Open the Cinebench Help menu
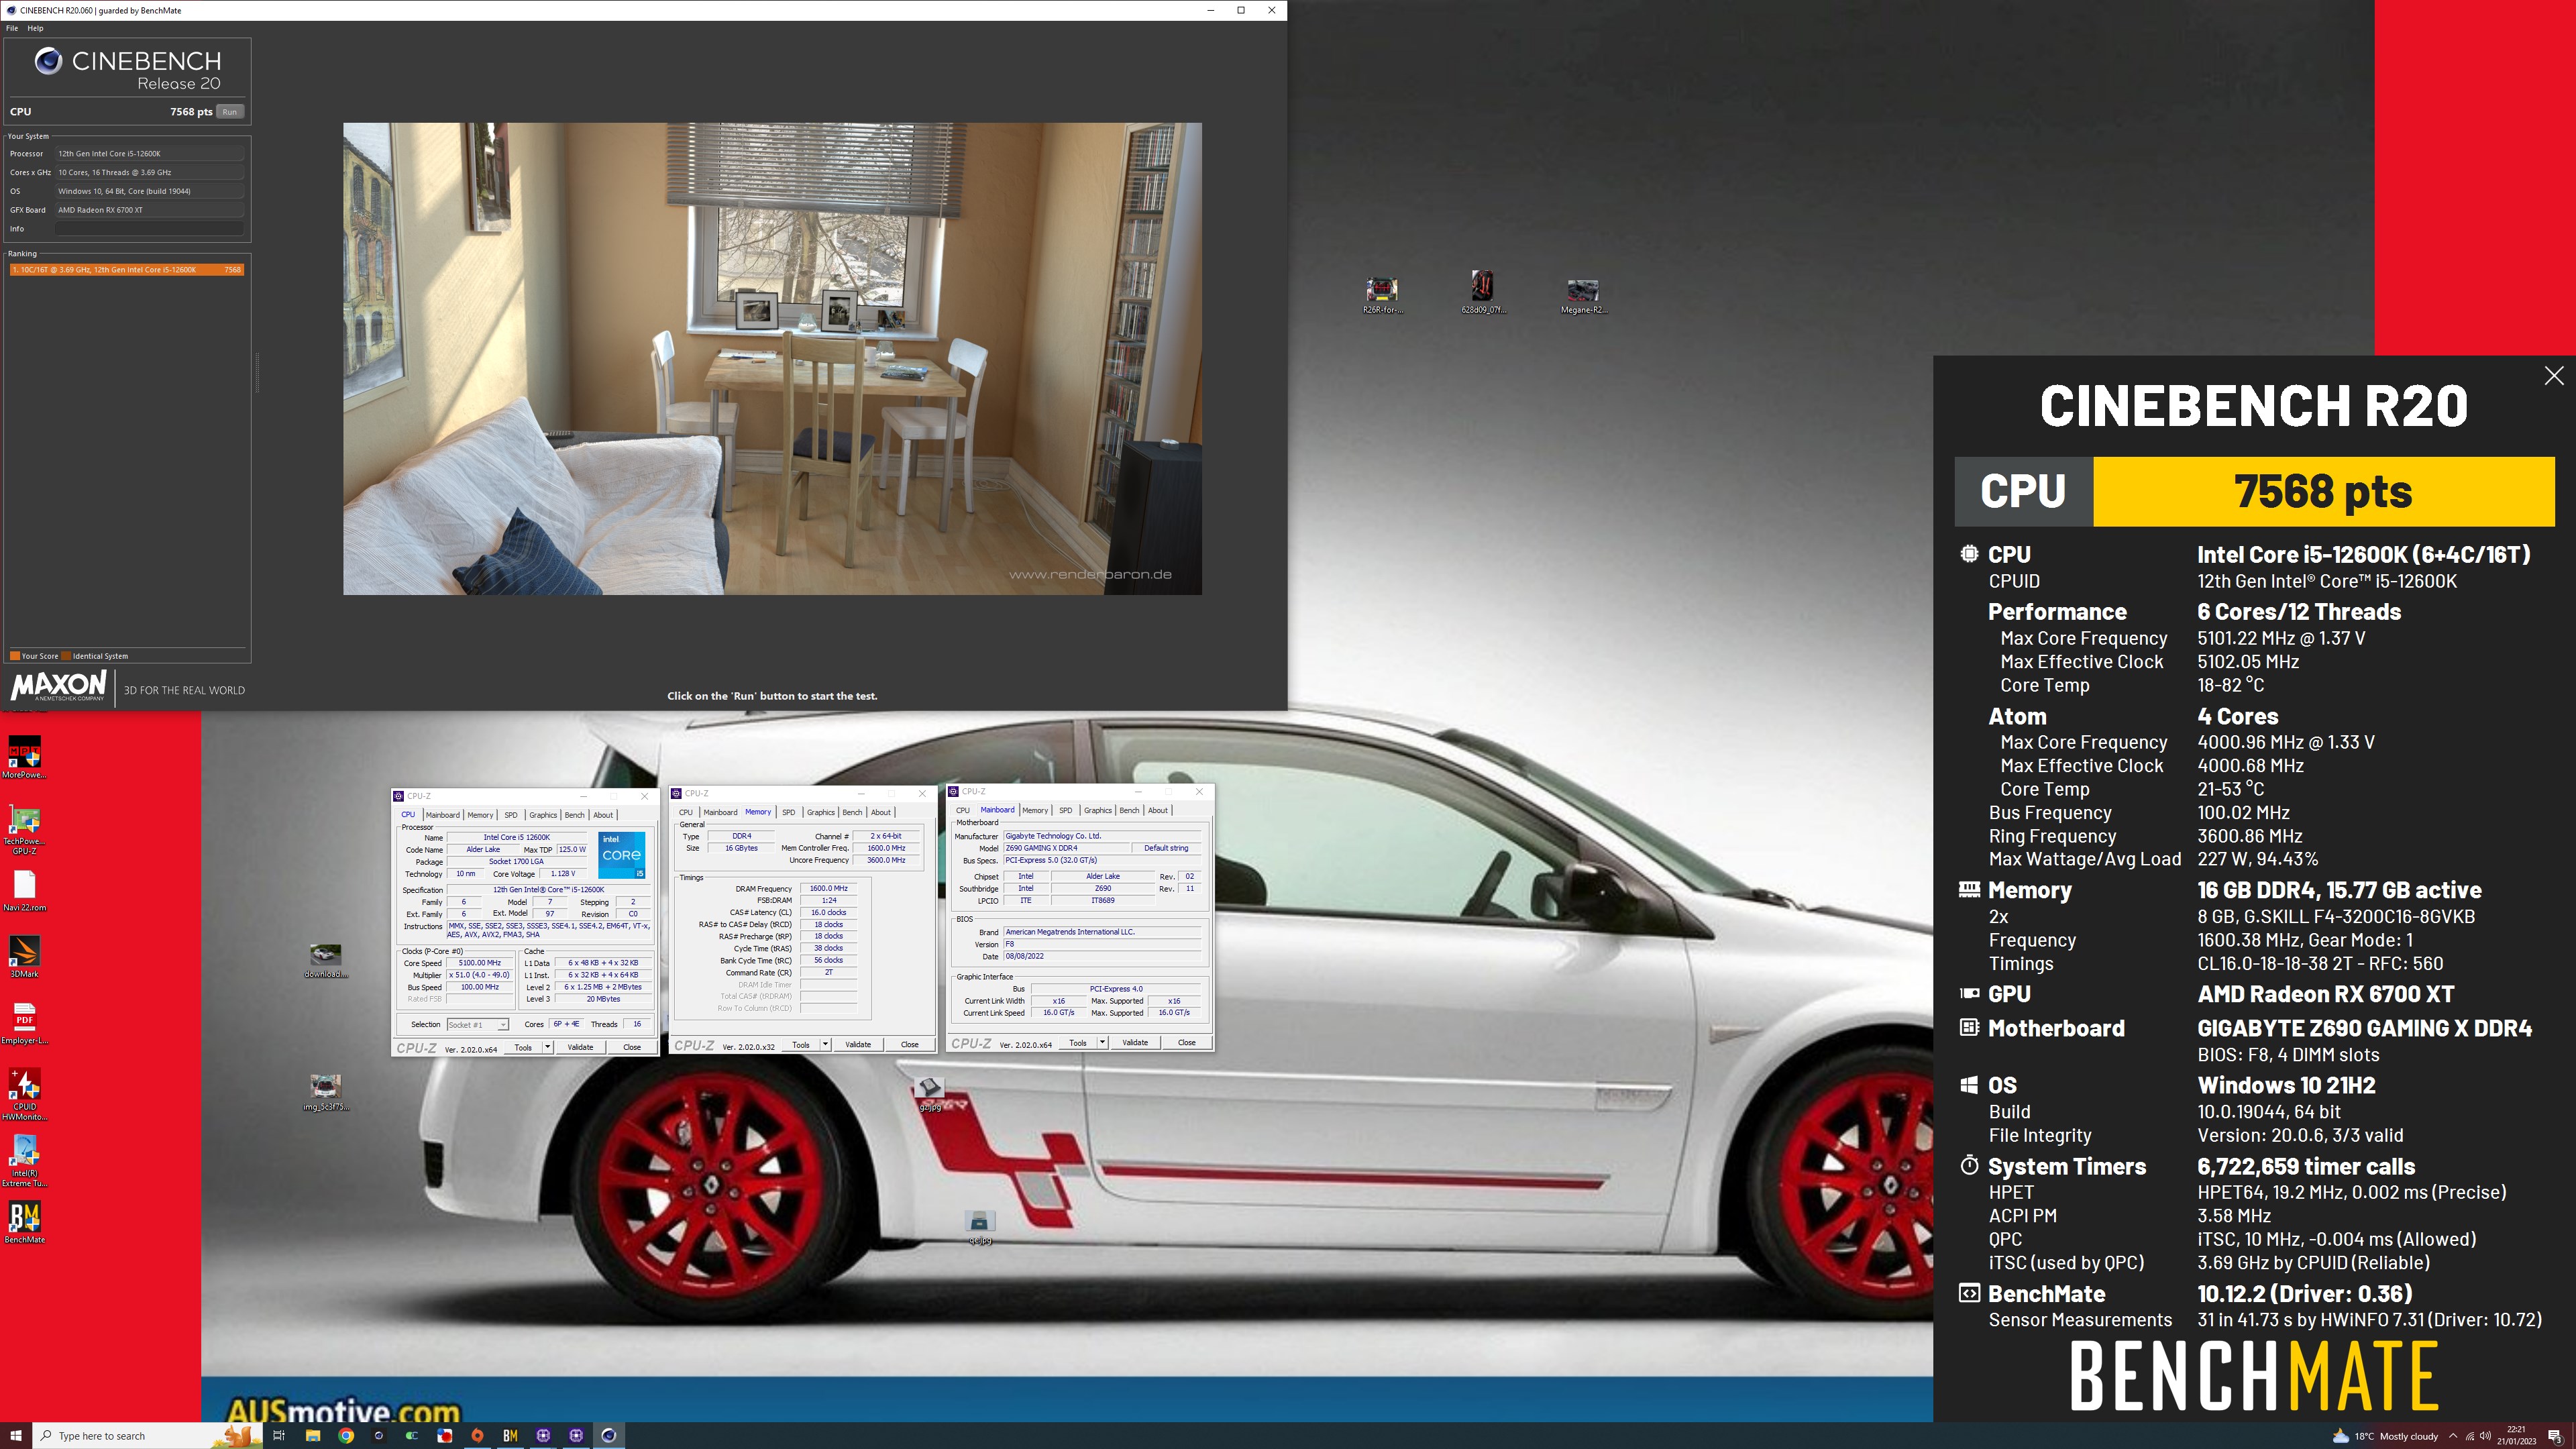 coord(35,28)
